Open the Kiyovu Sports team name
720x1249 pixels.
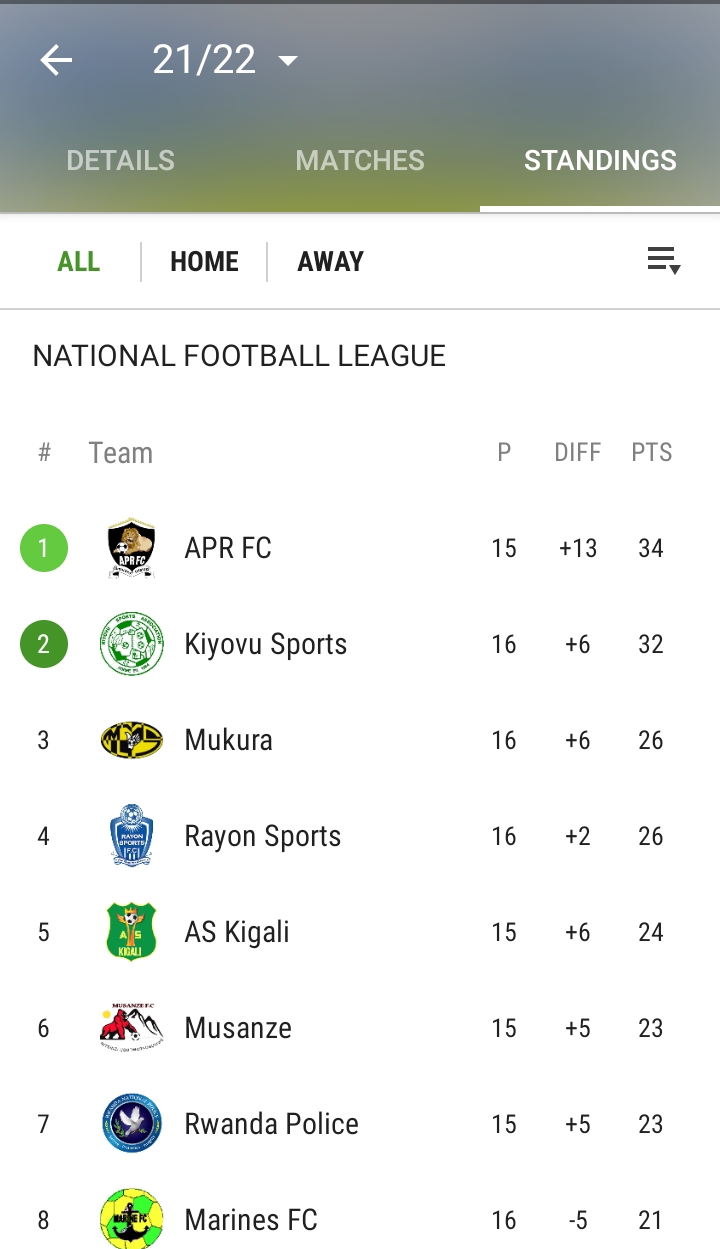click(266, 644)
